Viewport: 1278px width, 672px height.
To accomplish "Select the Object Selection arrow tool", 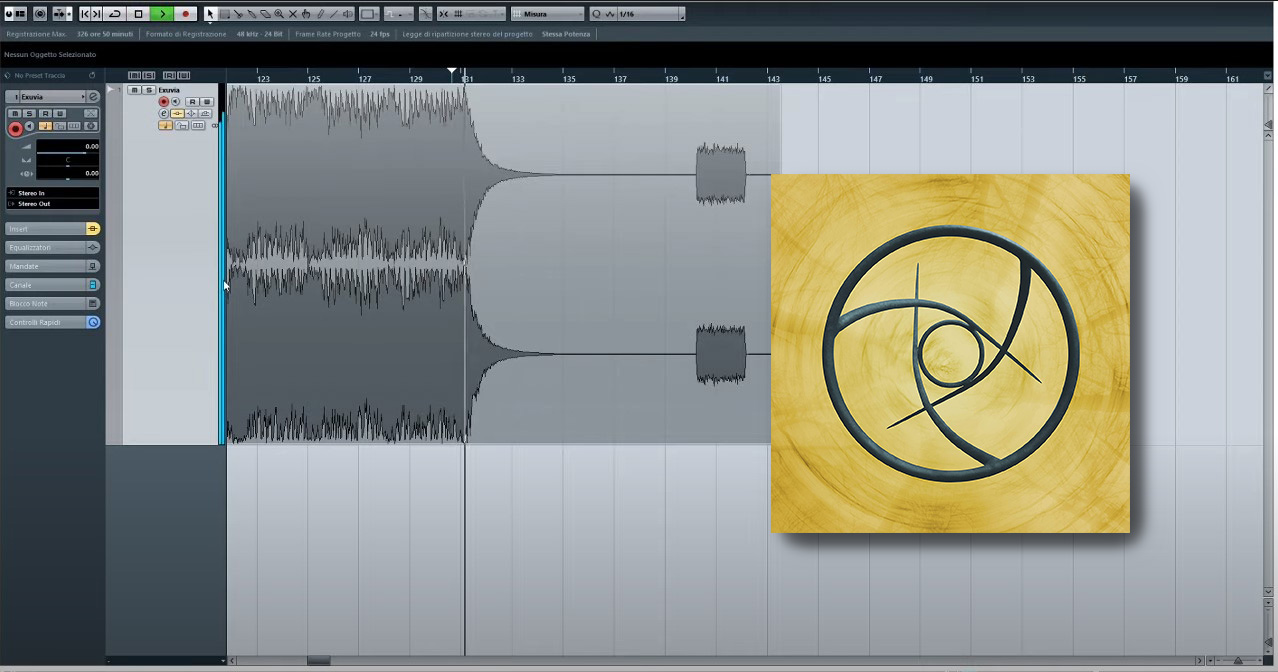I will [x=210, y=14].
